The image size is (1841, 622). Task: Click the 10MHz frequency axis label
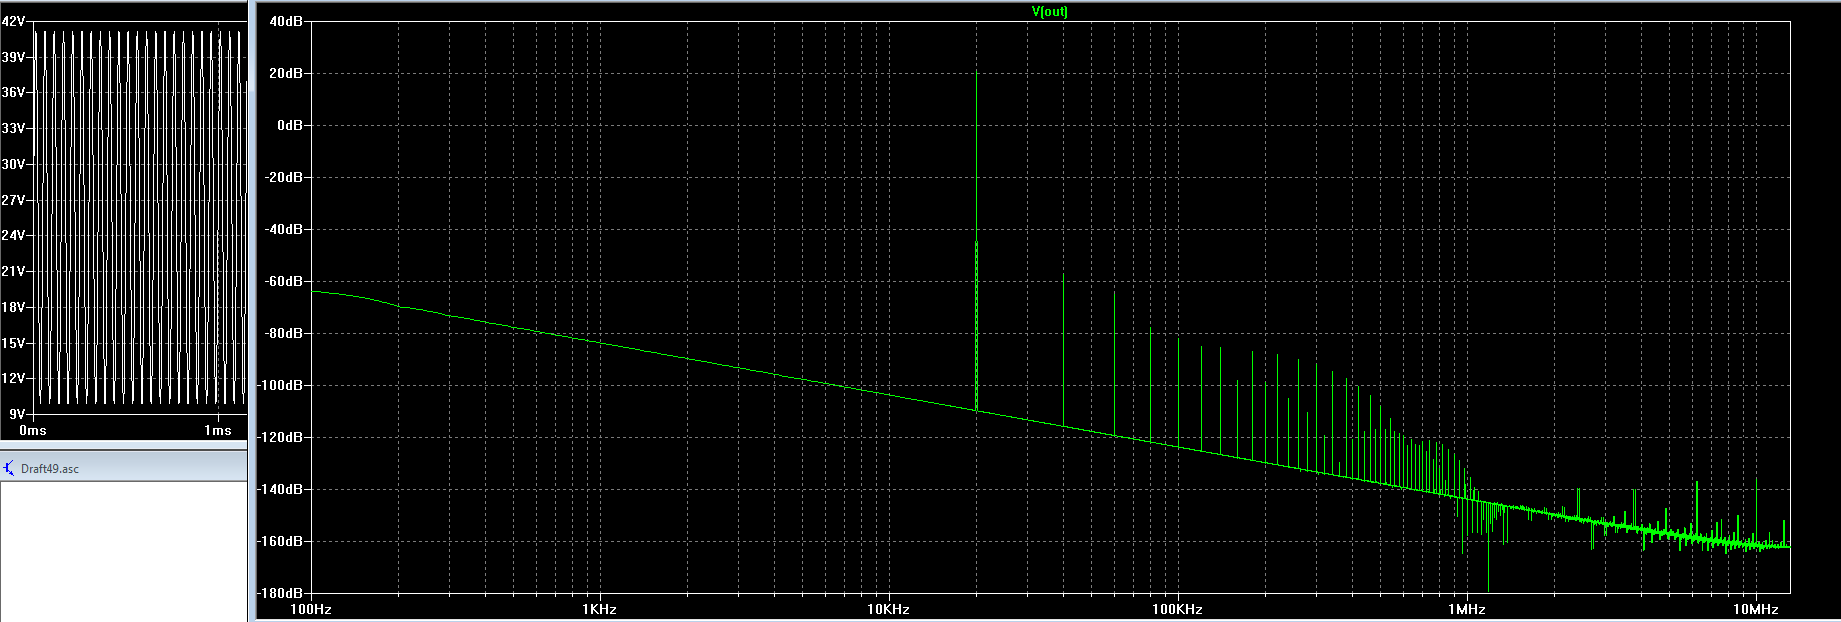click(x=1756, y=609)
